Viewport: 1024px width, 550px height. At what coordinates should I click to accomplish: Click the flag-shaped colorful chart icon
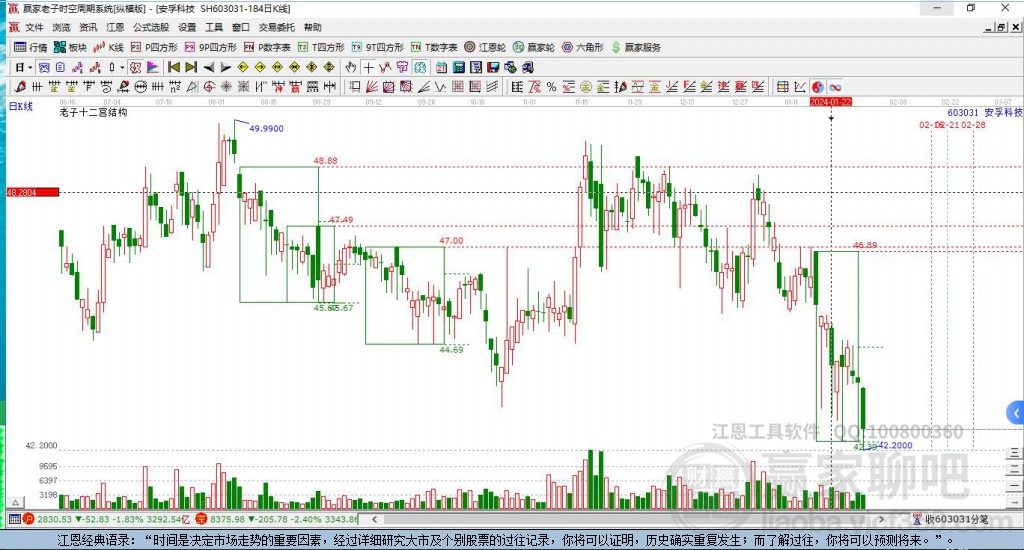[152, 67]
